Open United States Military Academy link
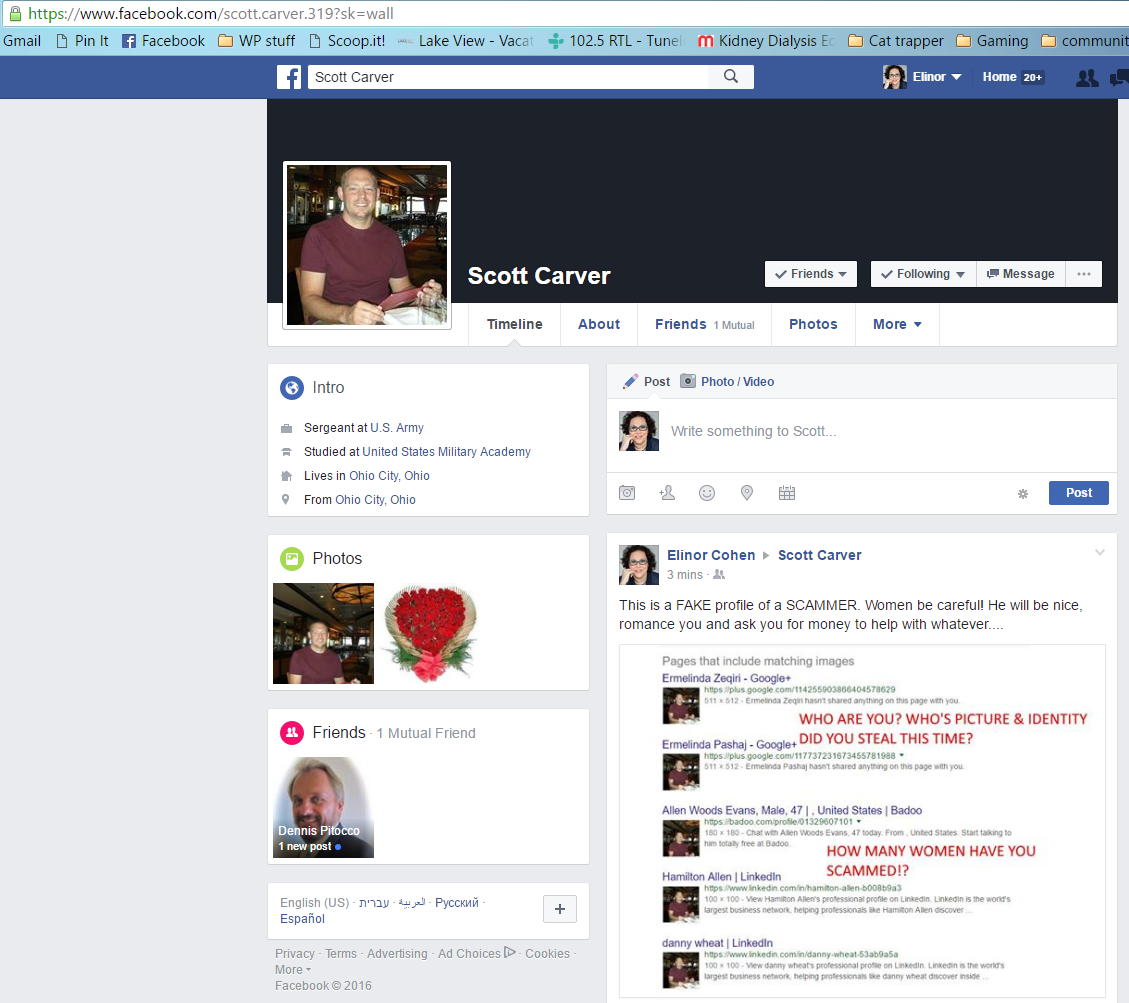 click(x=446, y=451)
